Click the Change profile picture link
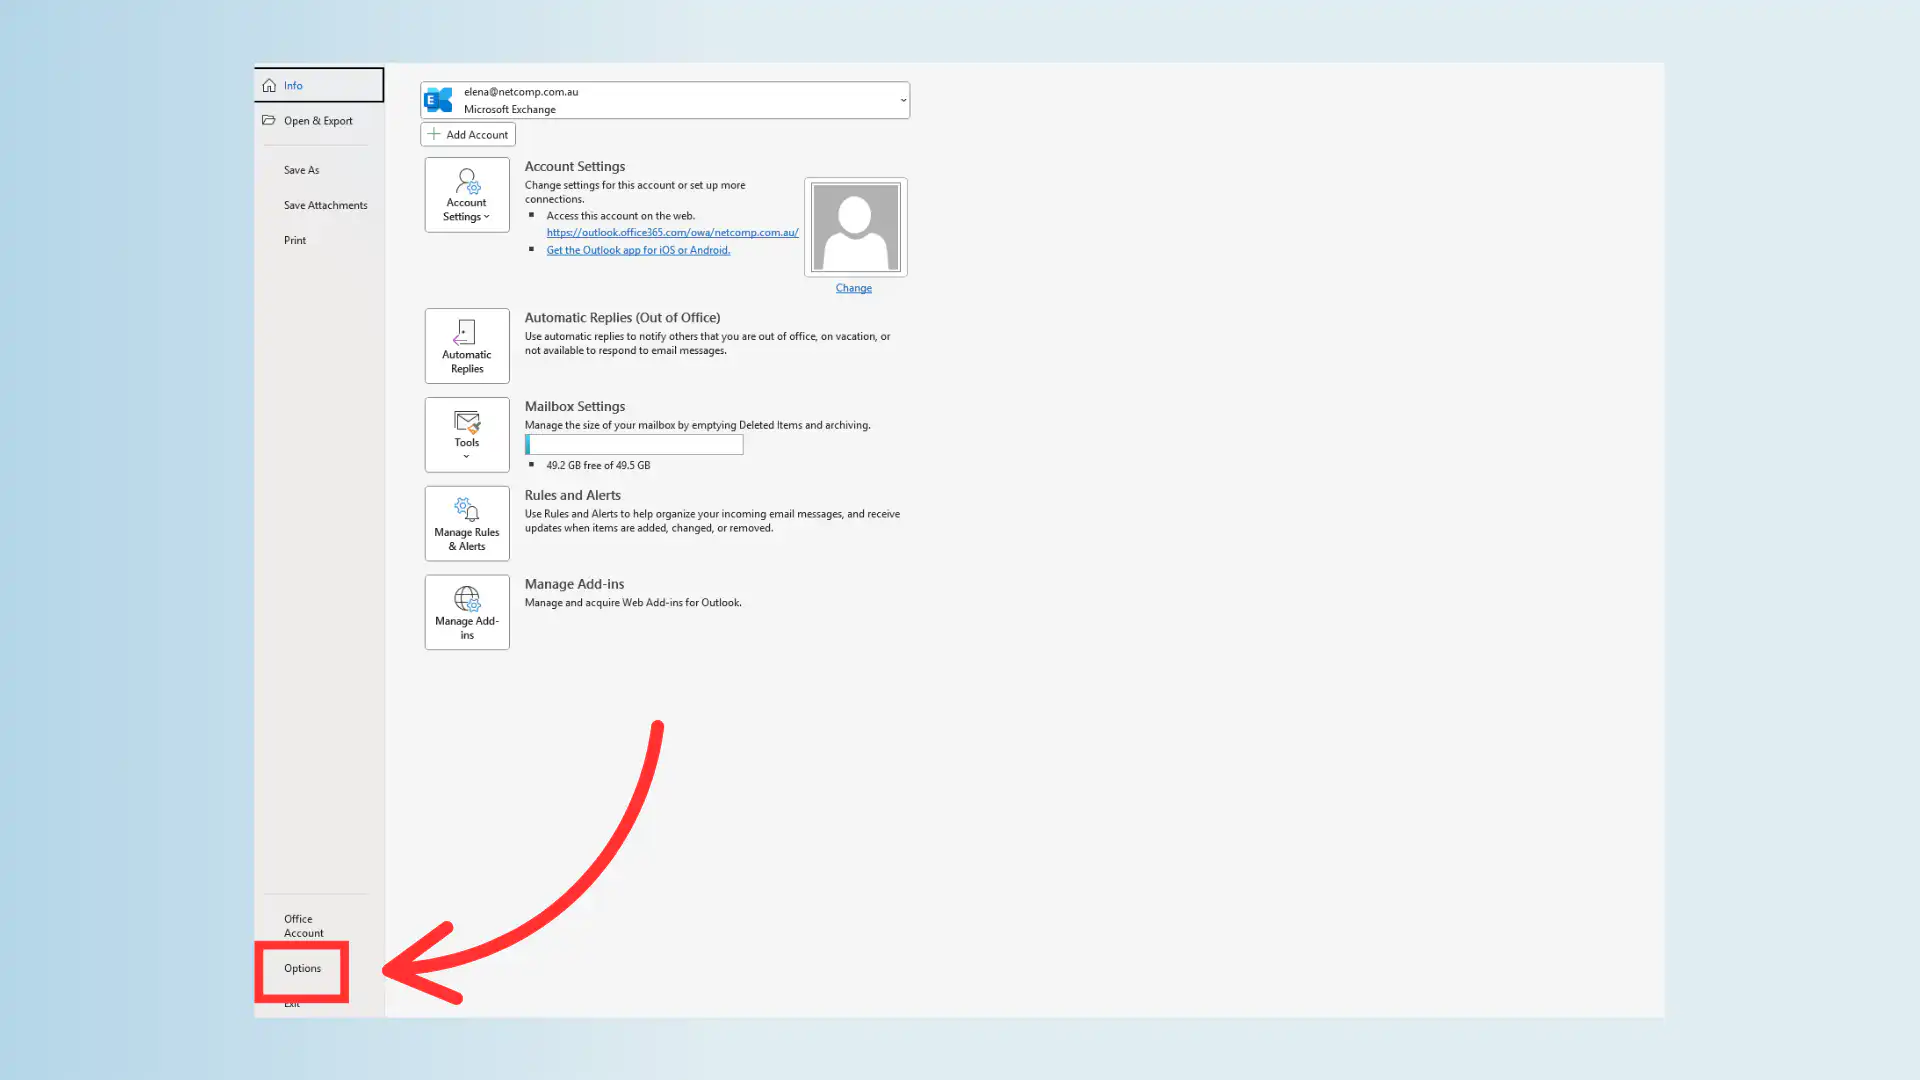This screenshot has height=1080, width=1920. click(853, 287)
